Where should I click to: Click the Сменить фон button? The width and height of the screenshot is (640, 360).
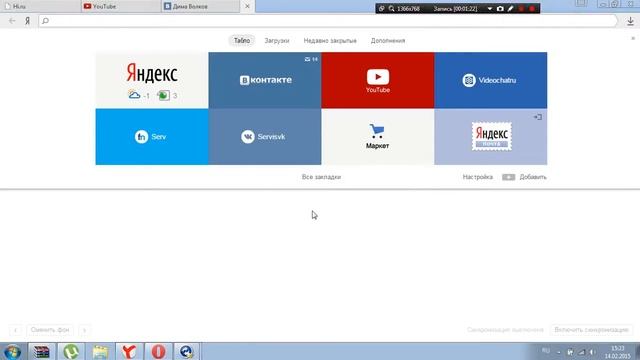click(x=50, y=330)
